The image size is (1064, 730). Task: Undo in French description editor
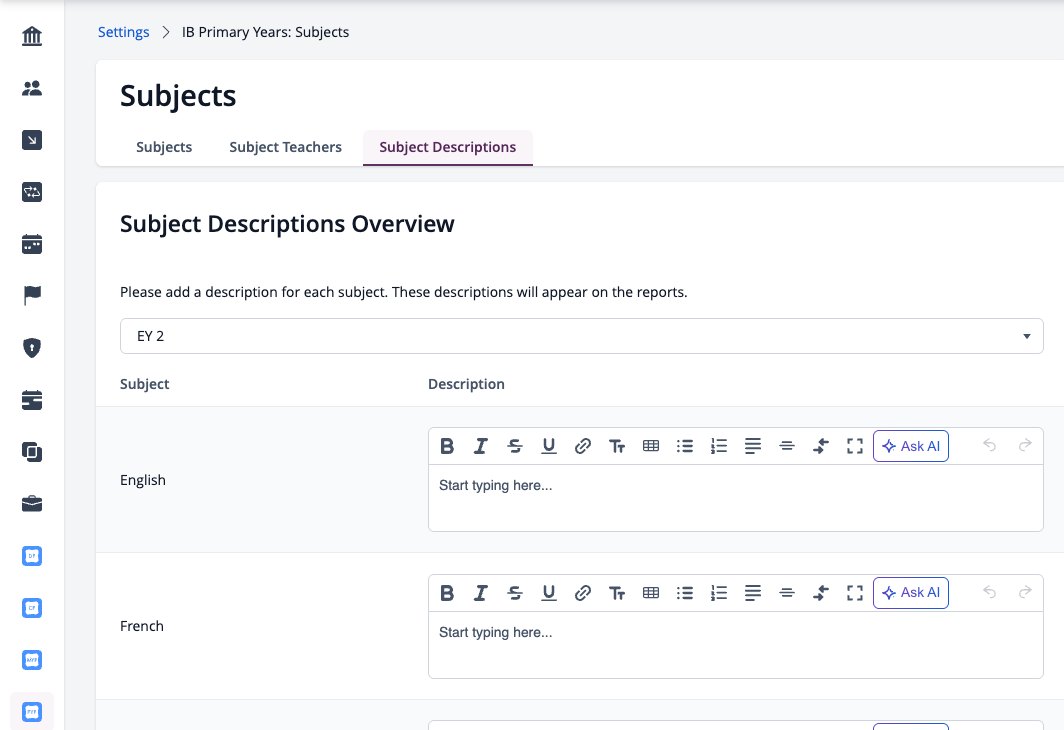tap(989, 592)
